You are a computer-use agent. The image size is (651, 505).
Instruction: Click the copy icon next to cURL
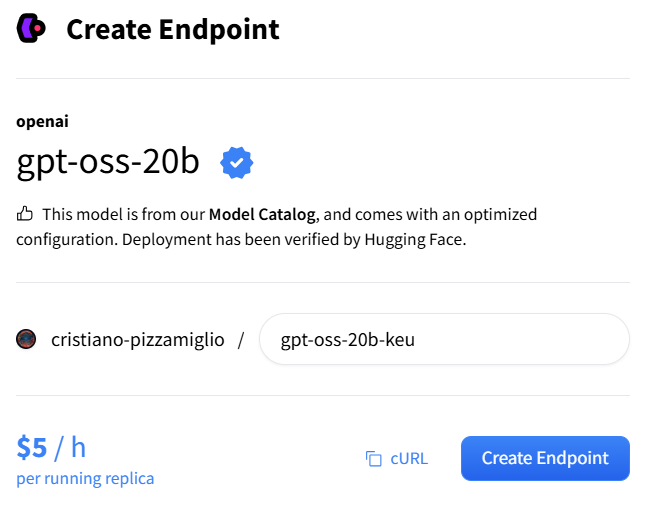(374, 458)
